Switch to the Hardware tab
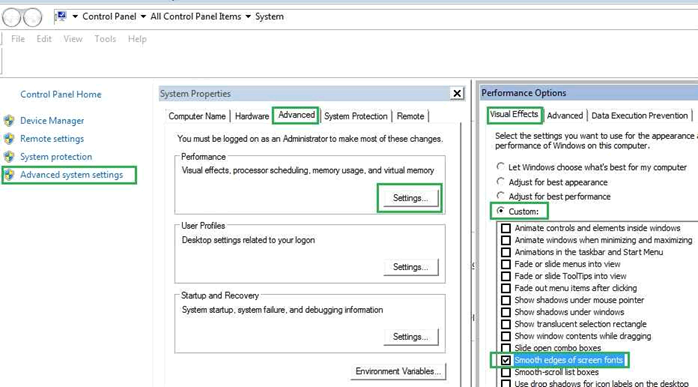This screenshot has height=387, width=698. click(252, 116)
